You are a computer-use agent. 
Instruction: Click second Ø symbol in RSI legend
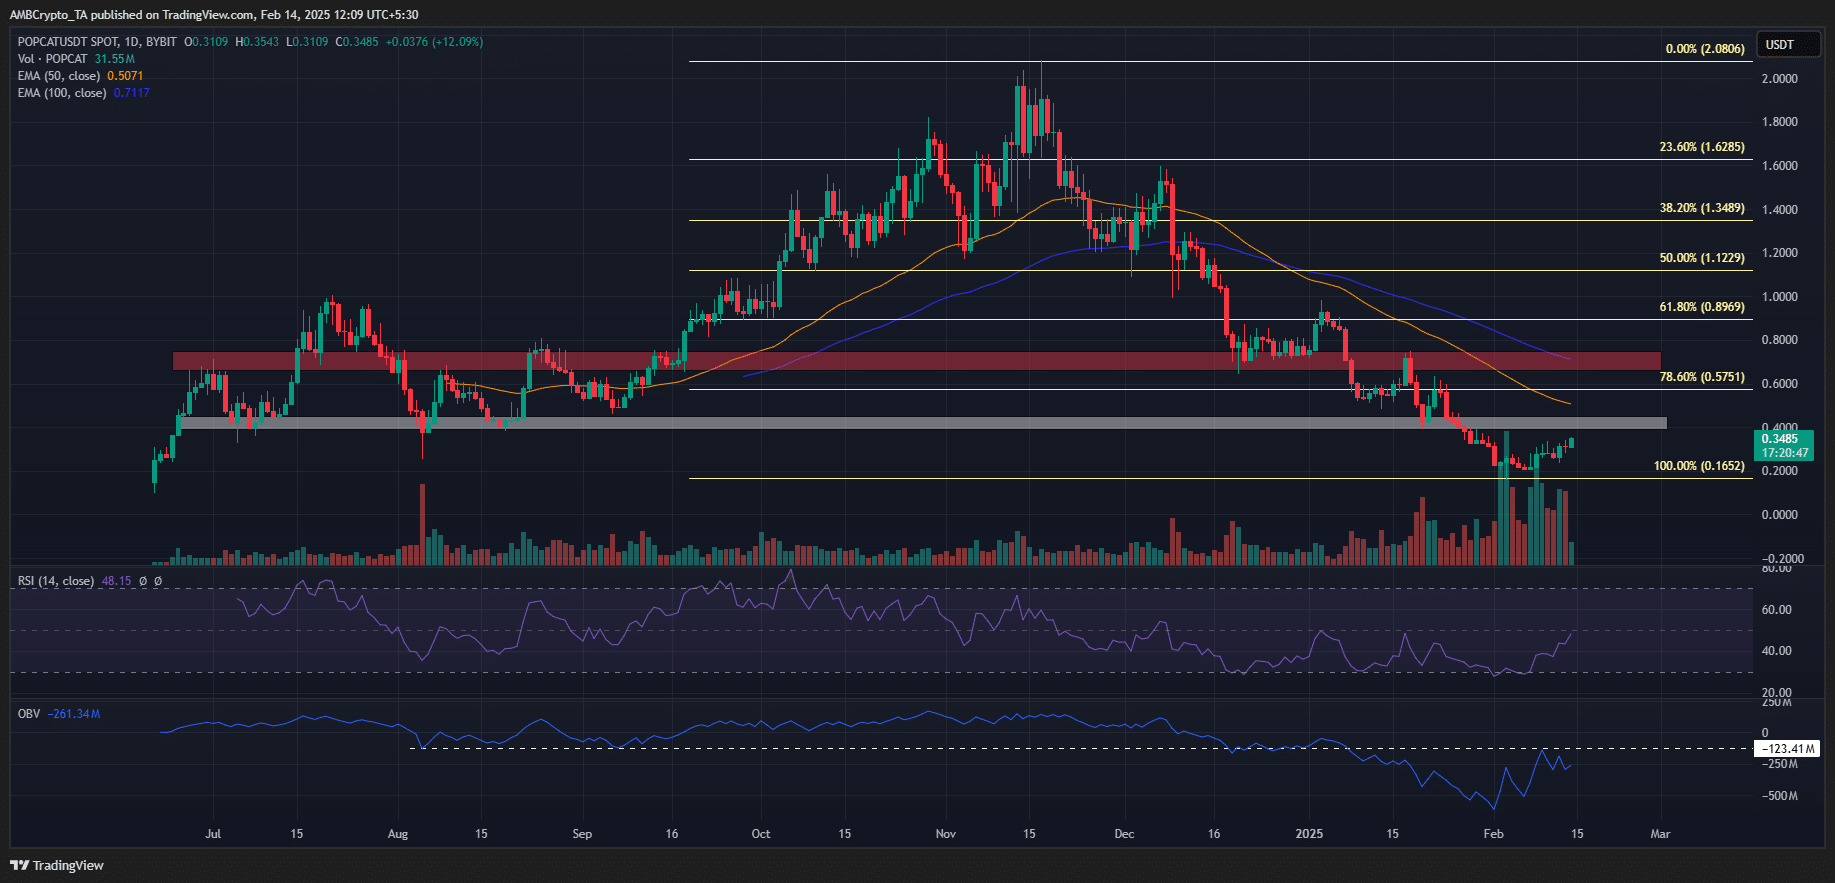(158, 581)
